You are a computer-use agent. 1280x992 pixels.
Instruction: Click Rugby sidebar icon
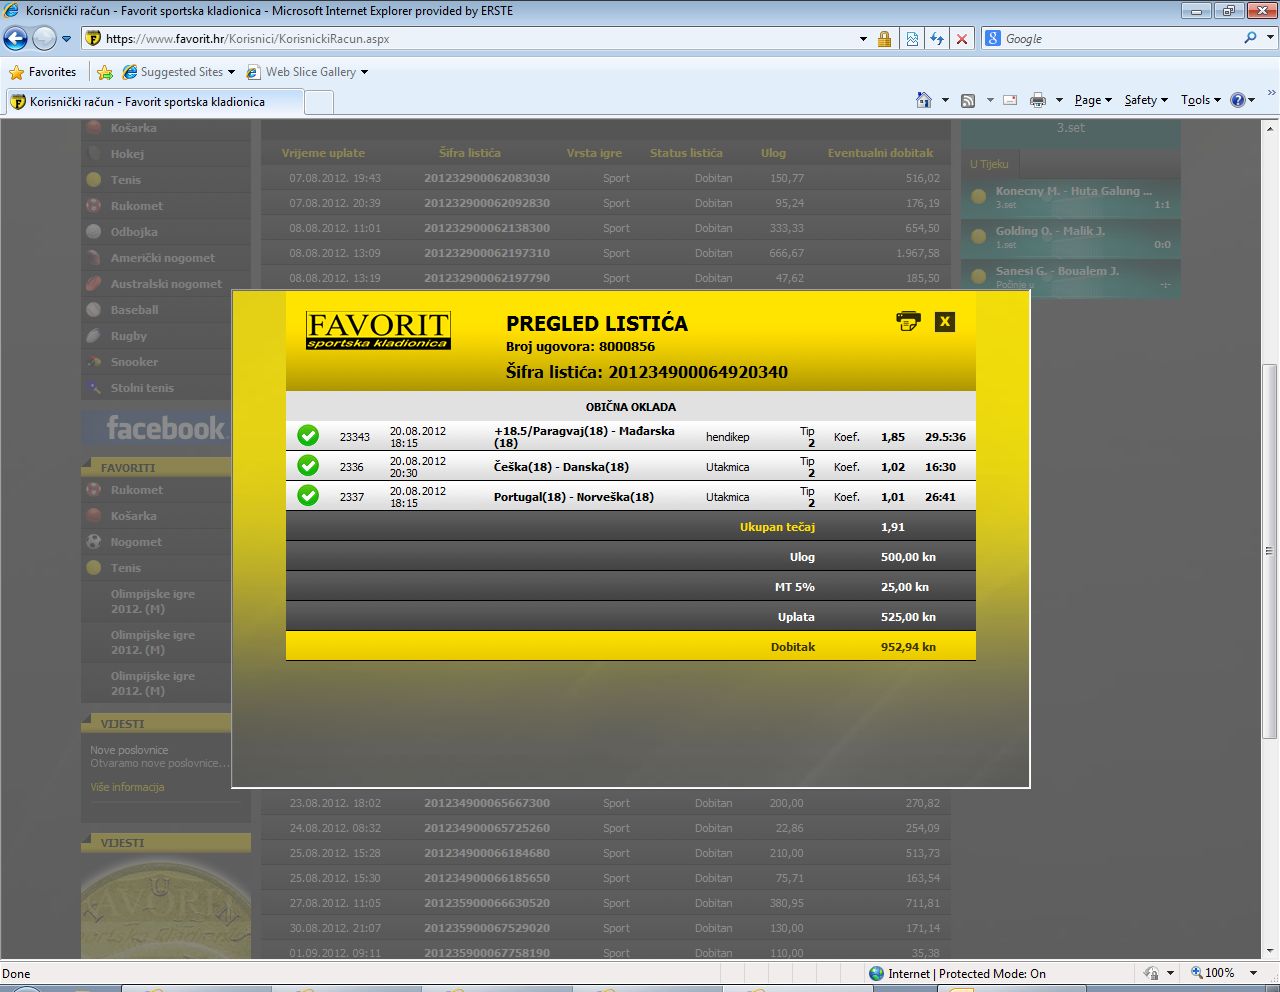tap(94, 336)
